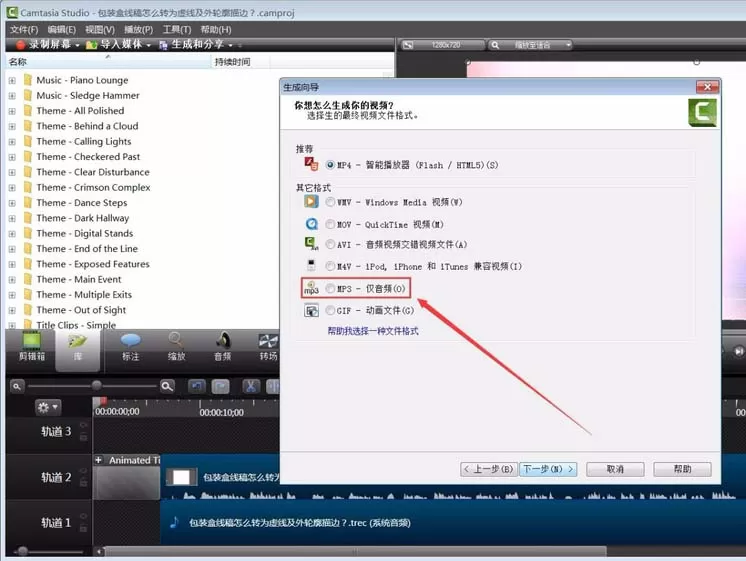Click the Redo button on timeline toolbar
This screenshot has height=561, width=746.
pos(220,386)
